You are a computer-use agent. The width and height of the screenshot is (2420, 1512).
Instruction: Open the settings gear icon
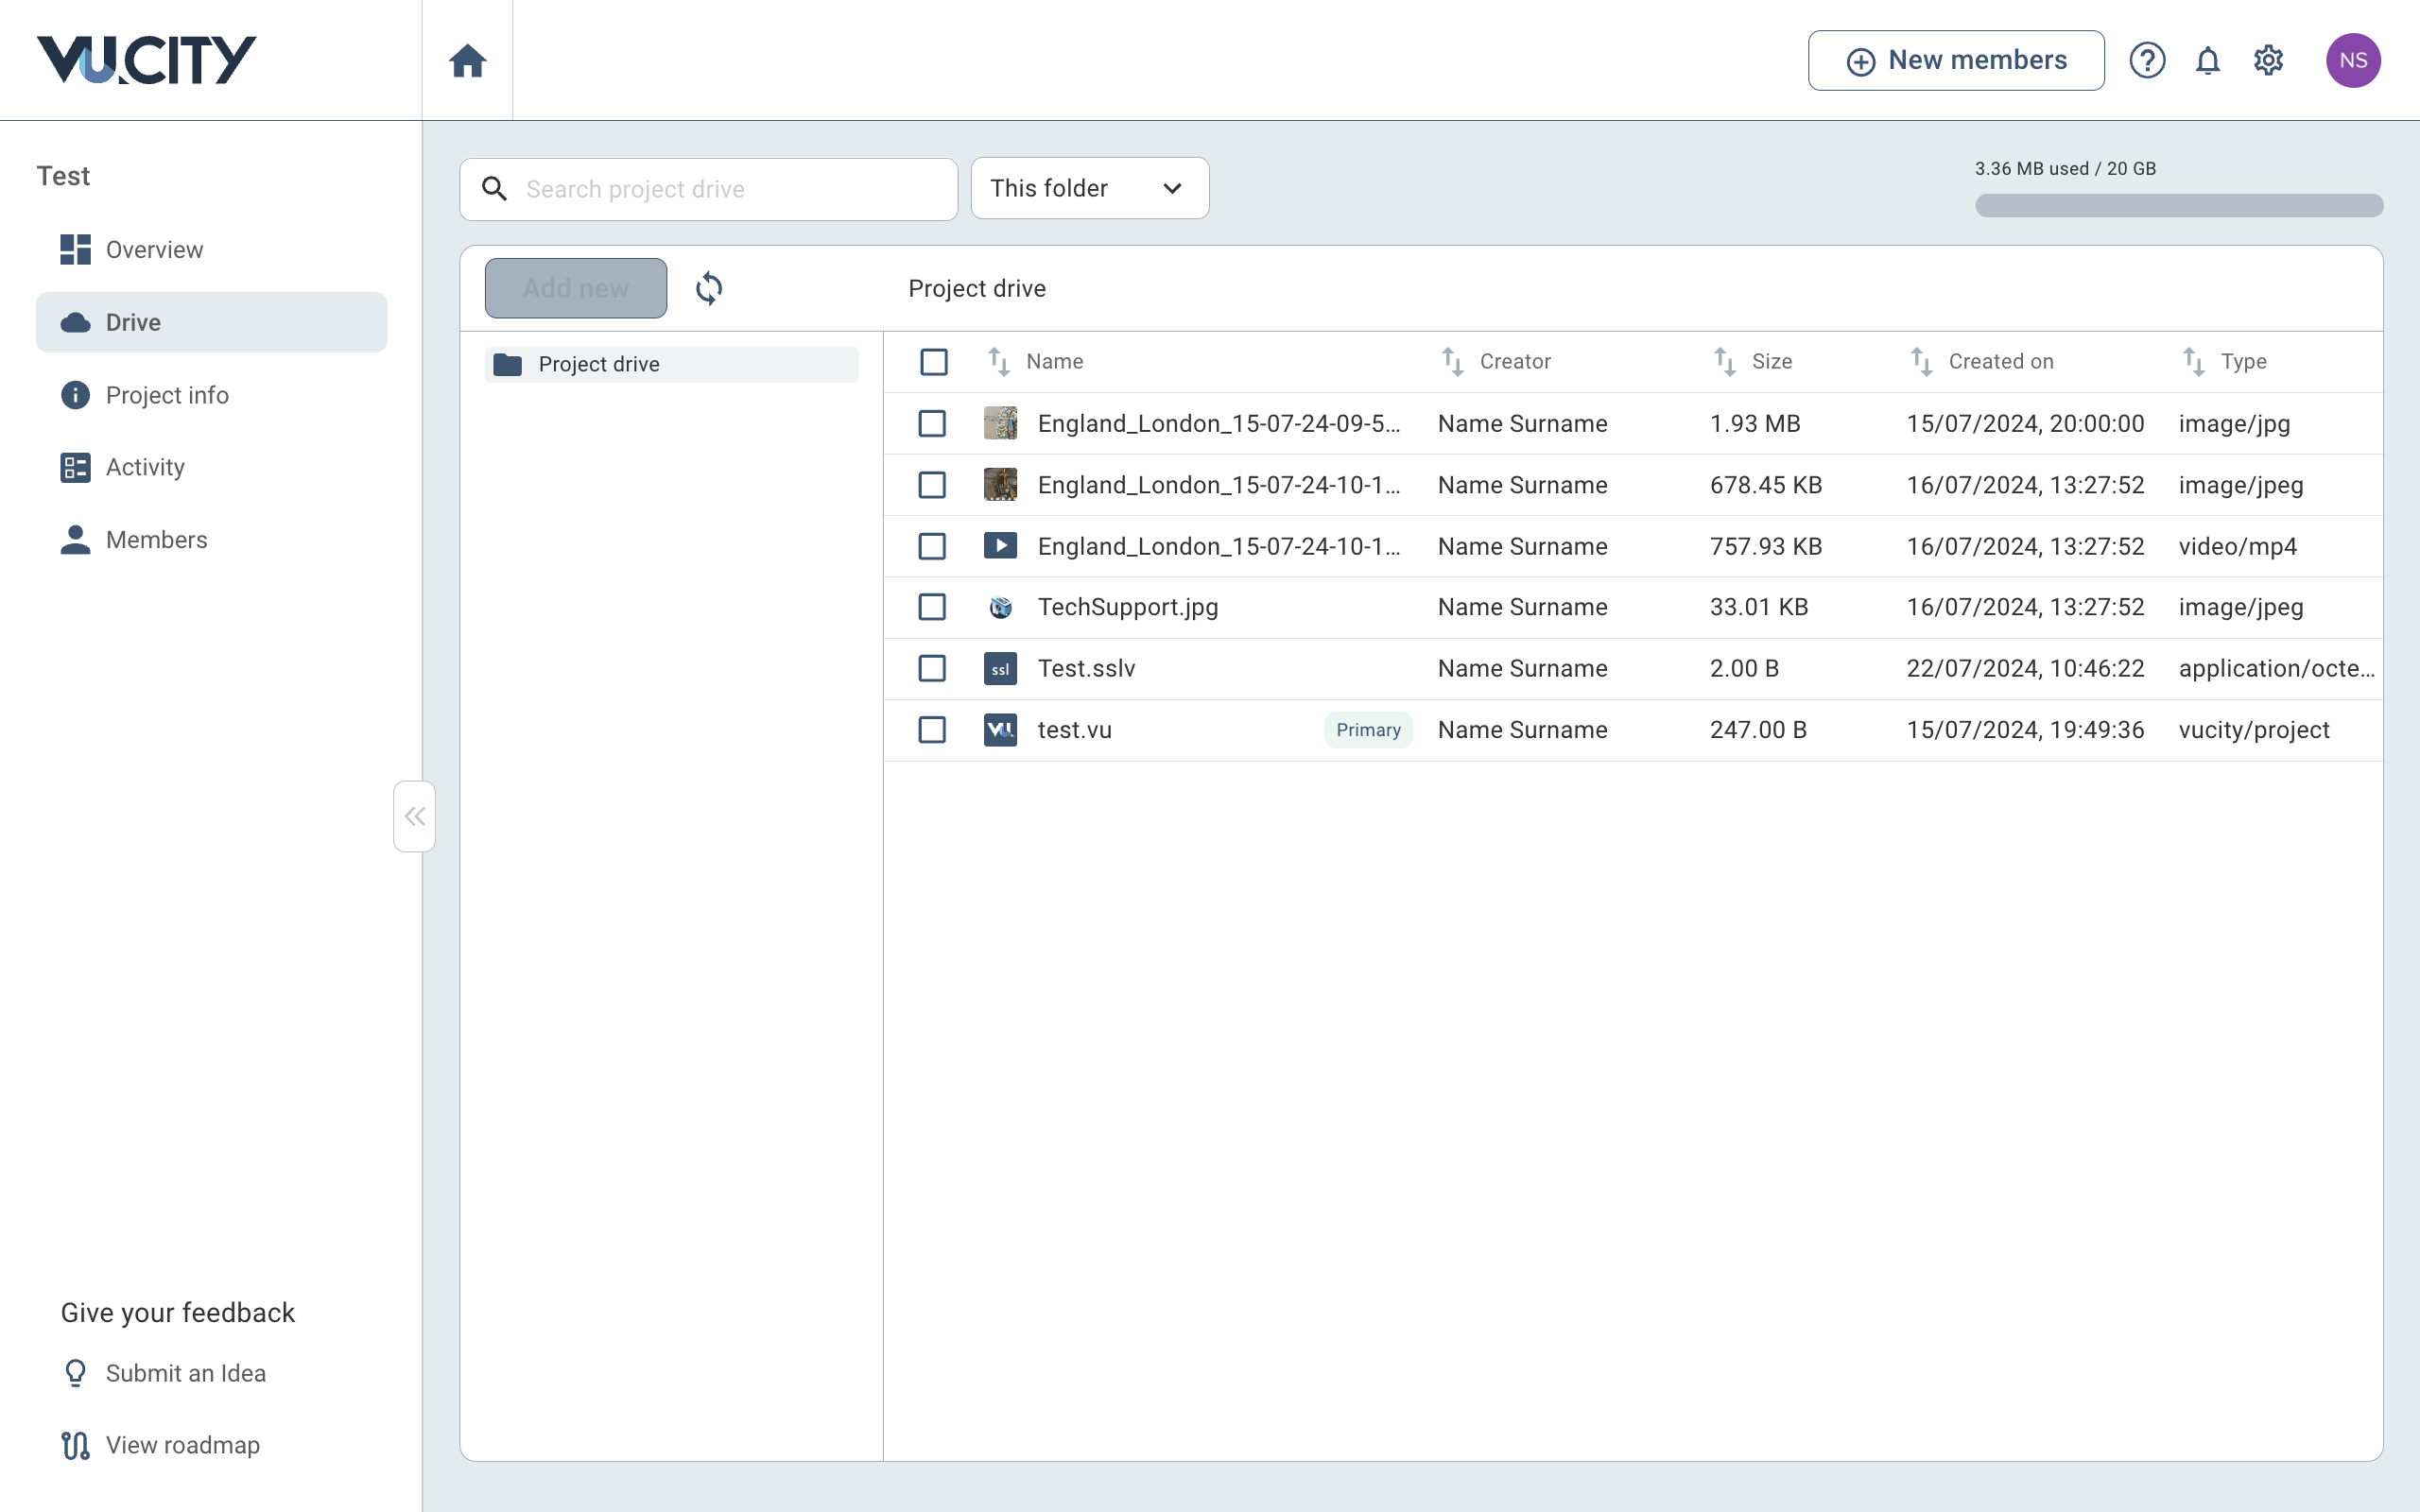point(2268,61)
